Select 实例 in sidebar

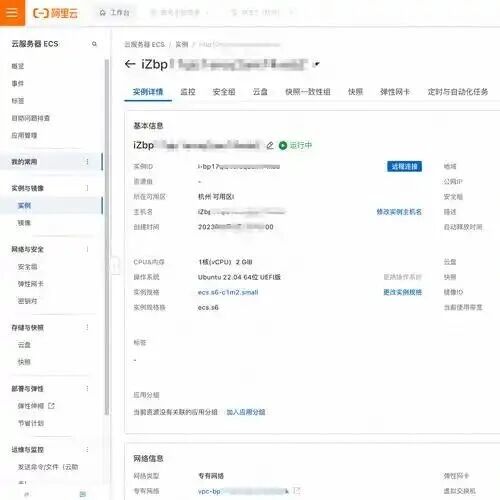pos(24,206)
